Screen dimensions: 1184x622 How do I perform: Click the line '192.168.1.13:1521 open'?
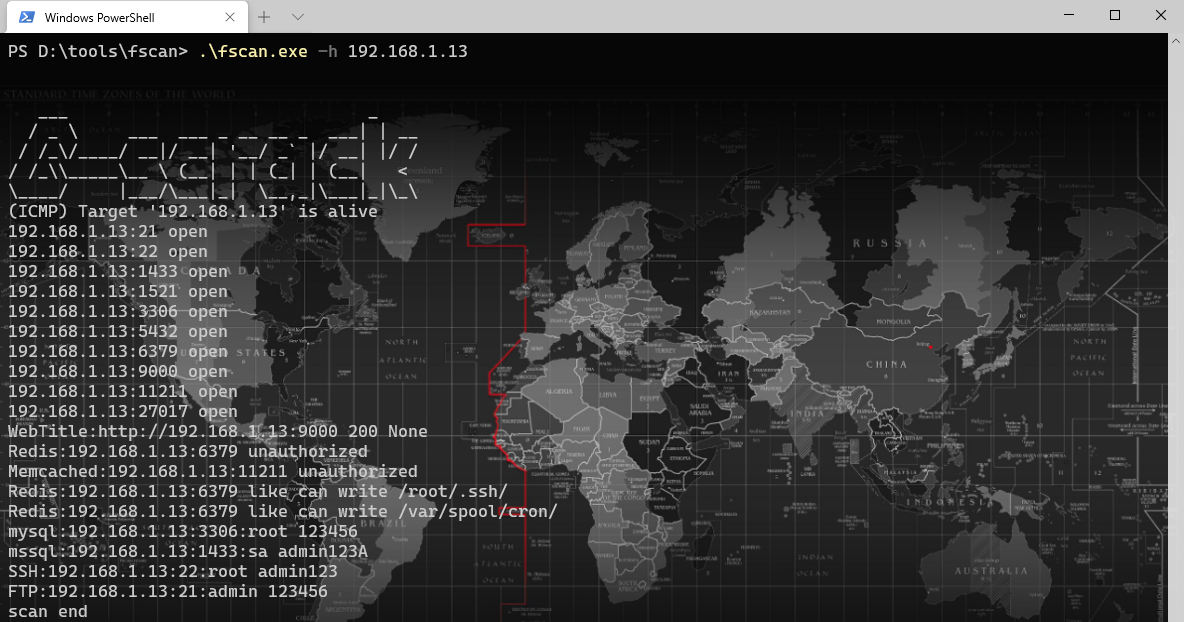118,291
